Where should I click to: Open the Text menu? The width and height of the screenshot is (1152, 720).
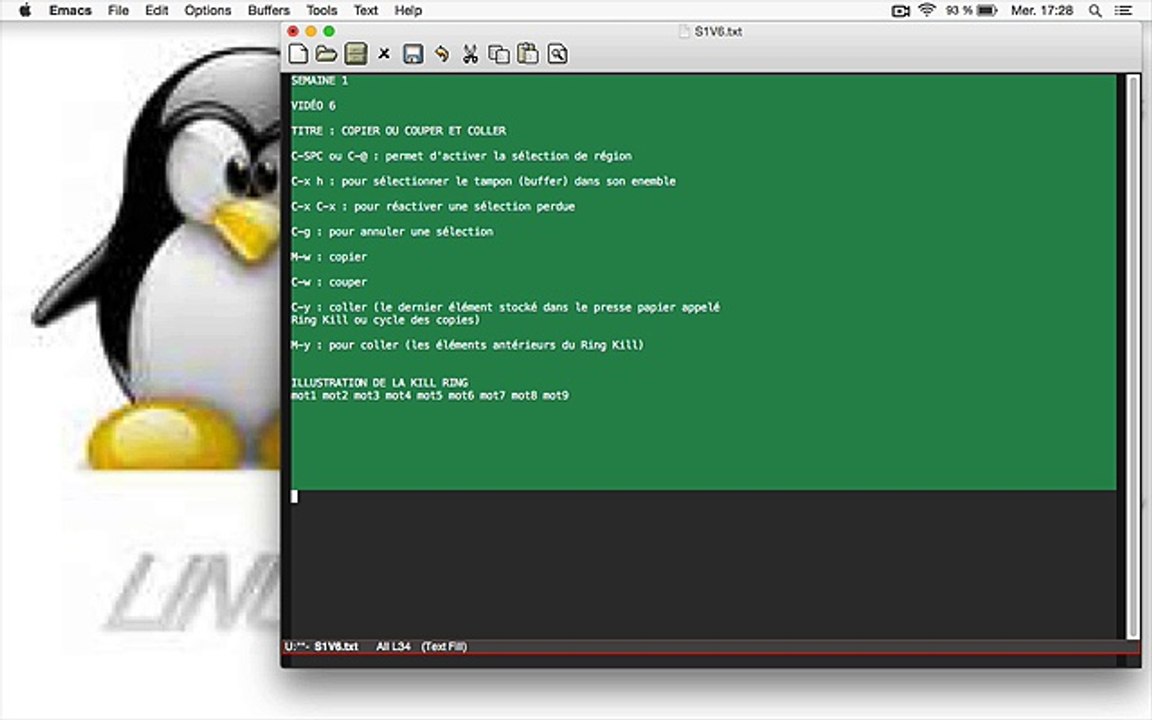(x=365, y=10)
